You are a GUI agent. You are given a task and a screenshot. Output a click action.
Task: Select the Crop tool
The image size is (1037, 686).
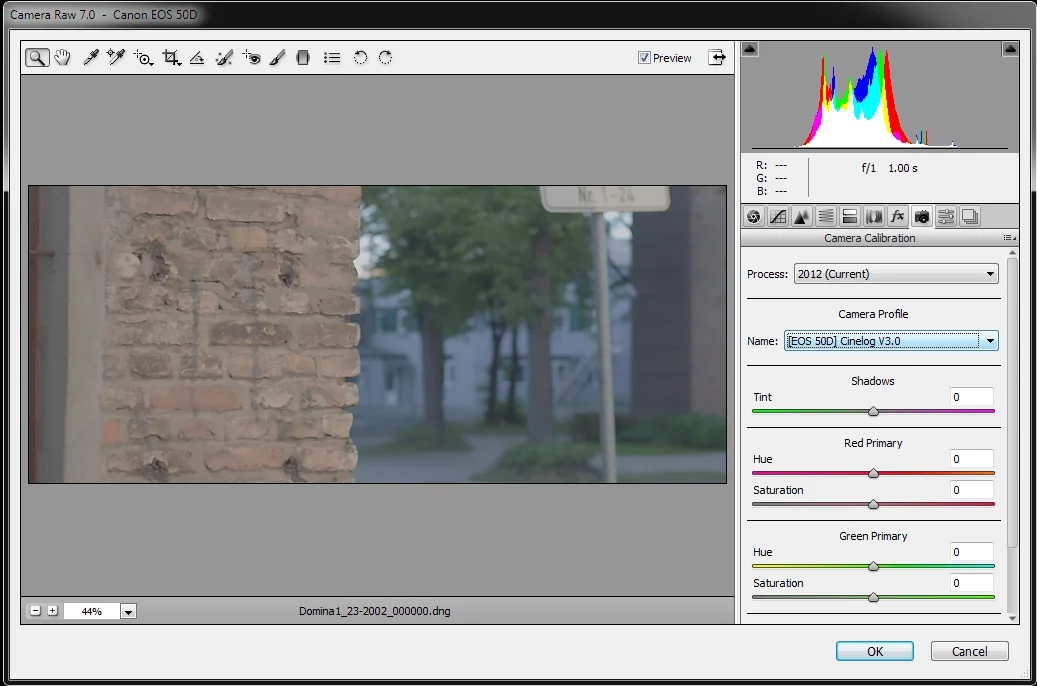[171, 58]
